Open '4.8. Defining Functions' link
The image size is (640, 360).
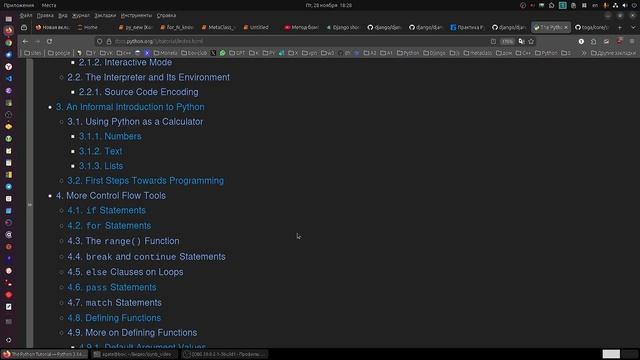point(114,318)
